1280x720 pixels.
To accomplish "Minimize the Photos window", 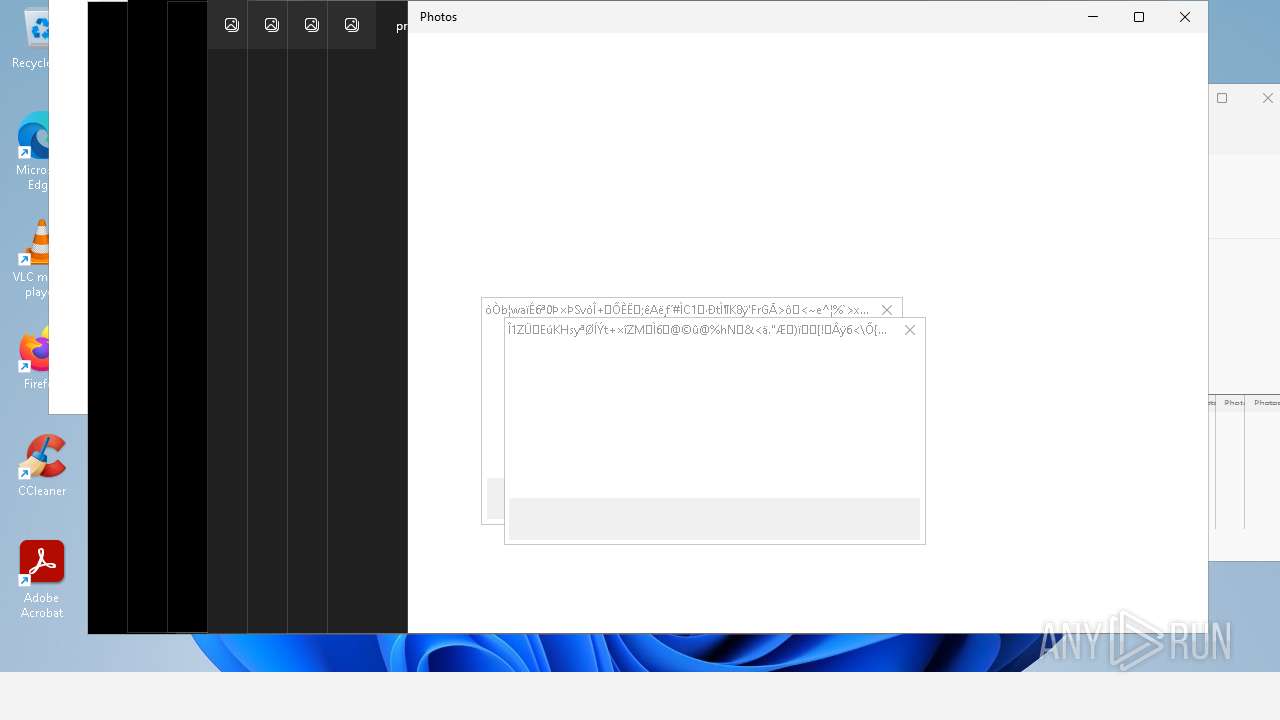I will [1093, 17].
